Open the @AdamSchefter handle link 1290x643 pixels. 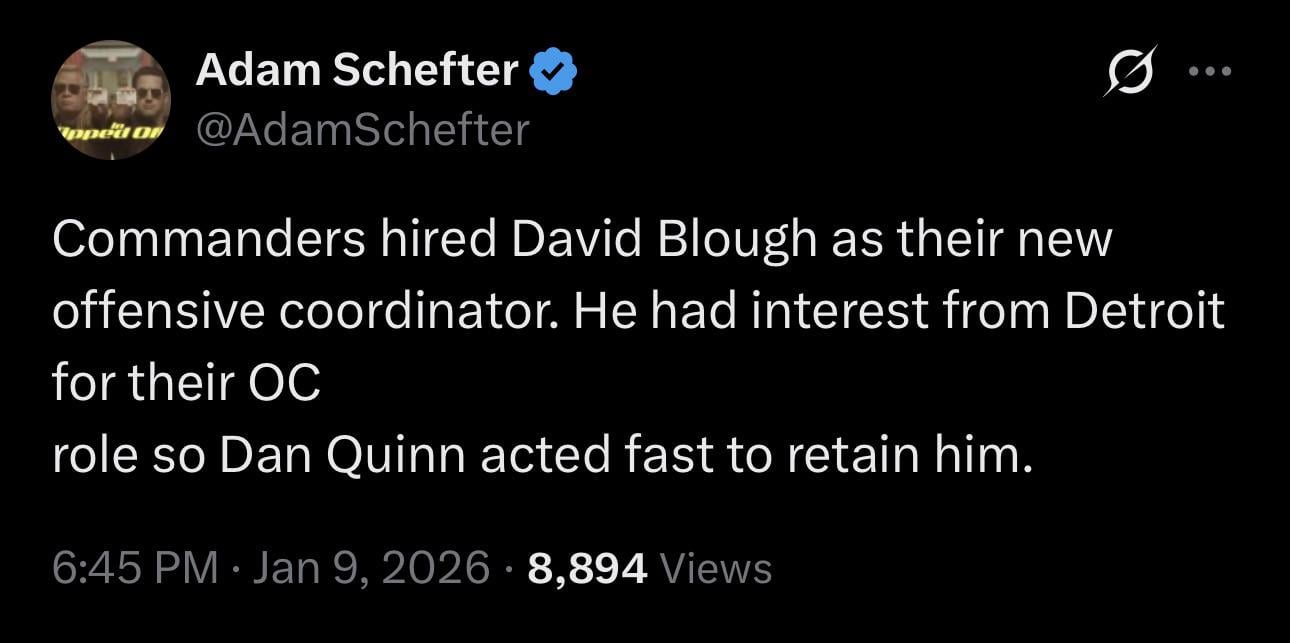tap(365, 127)
